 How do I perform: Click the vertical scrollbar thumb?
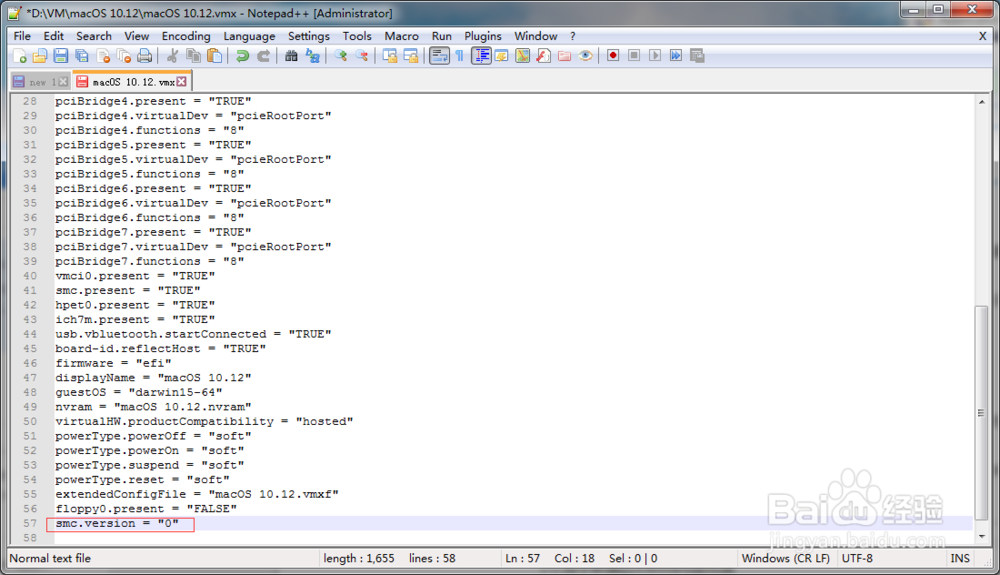982,413
